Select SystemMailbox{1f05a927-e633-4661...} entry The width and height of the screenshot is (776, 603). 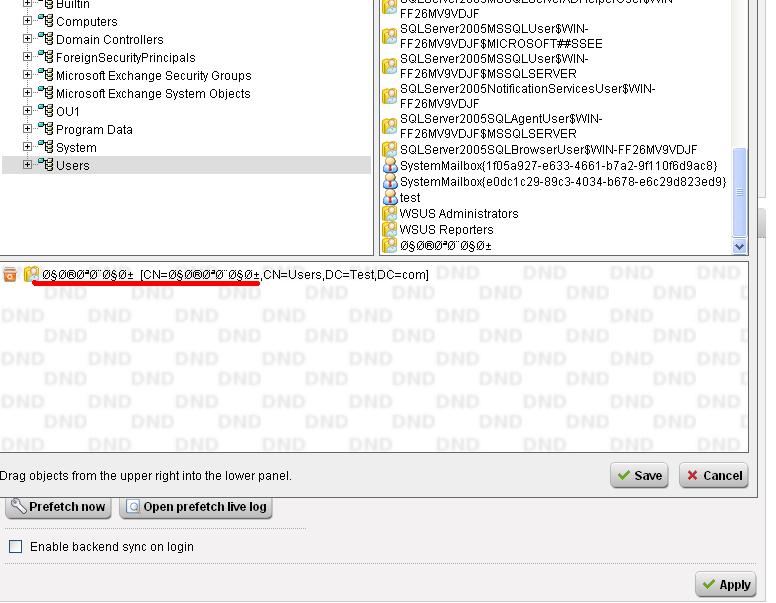(558, 165)
